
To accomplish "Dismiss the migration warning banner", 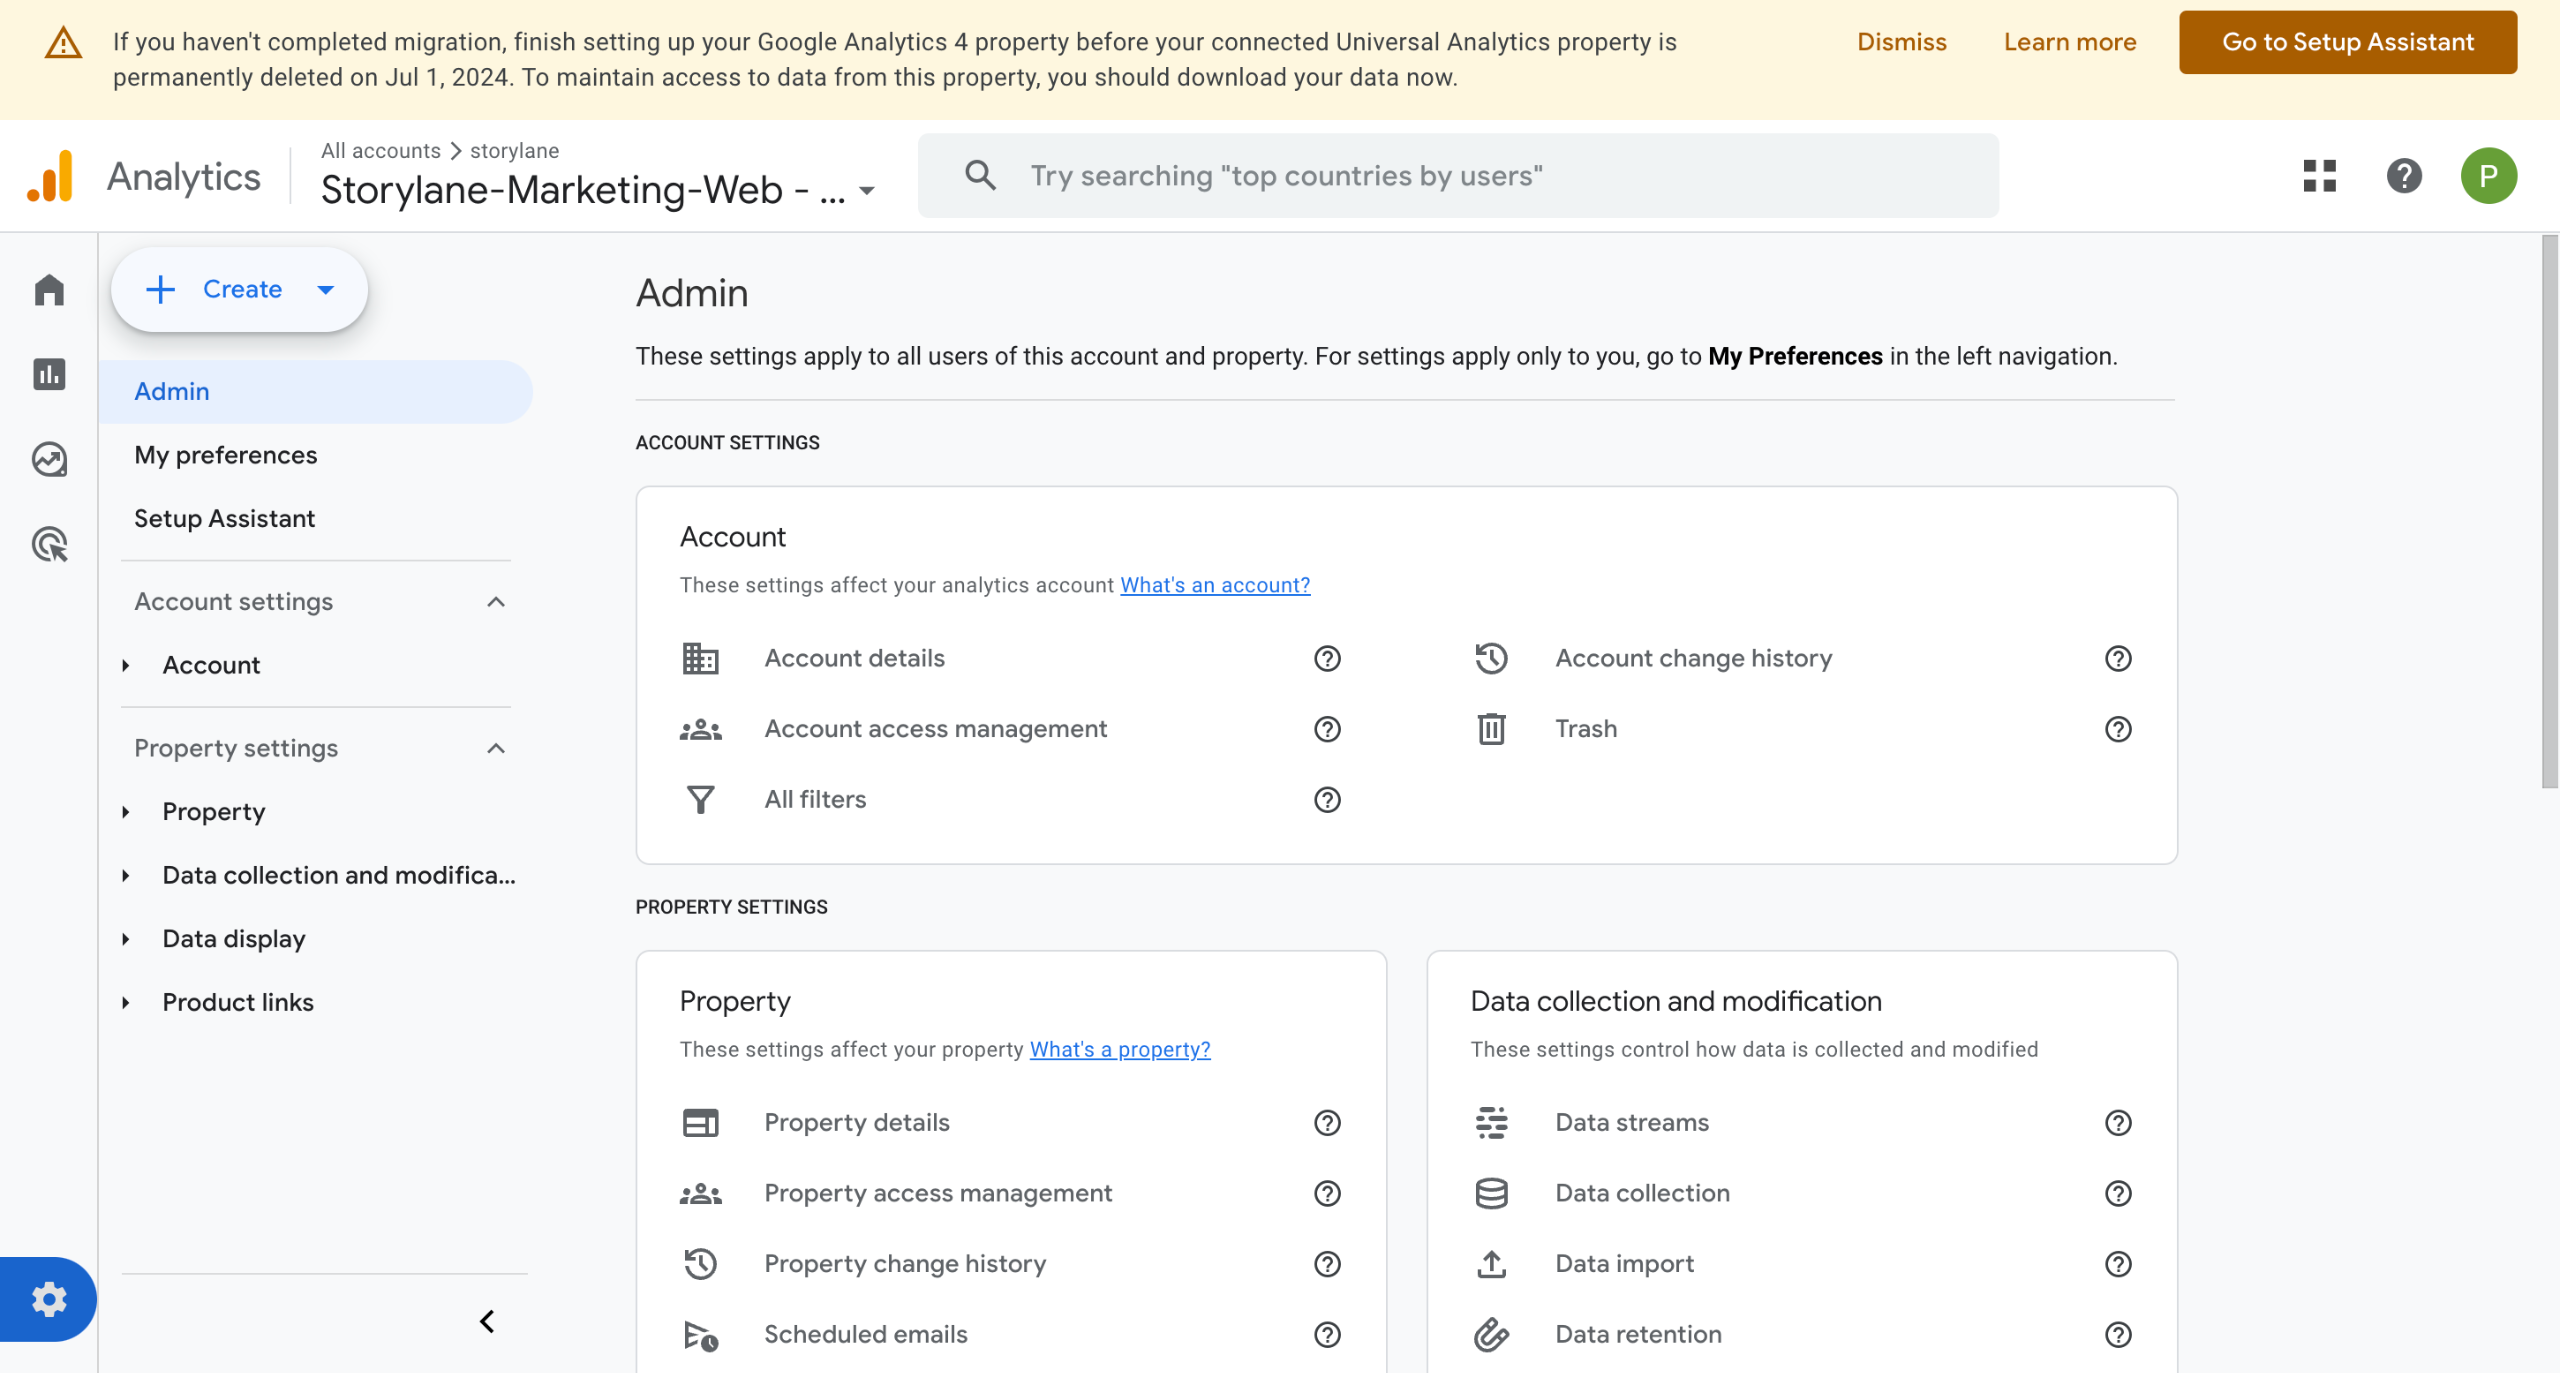I will click(1901, 42).
